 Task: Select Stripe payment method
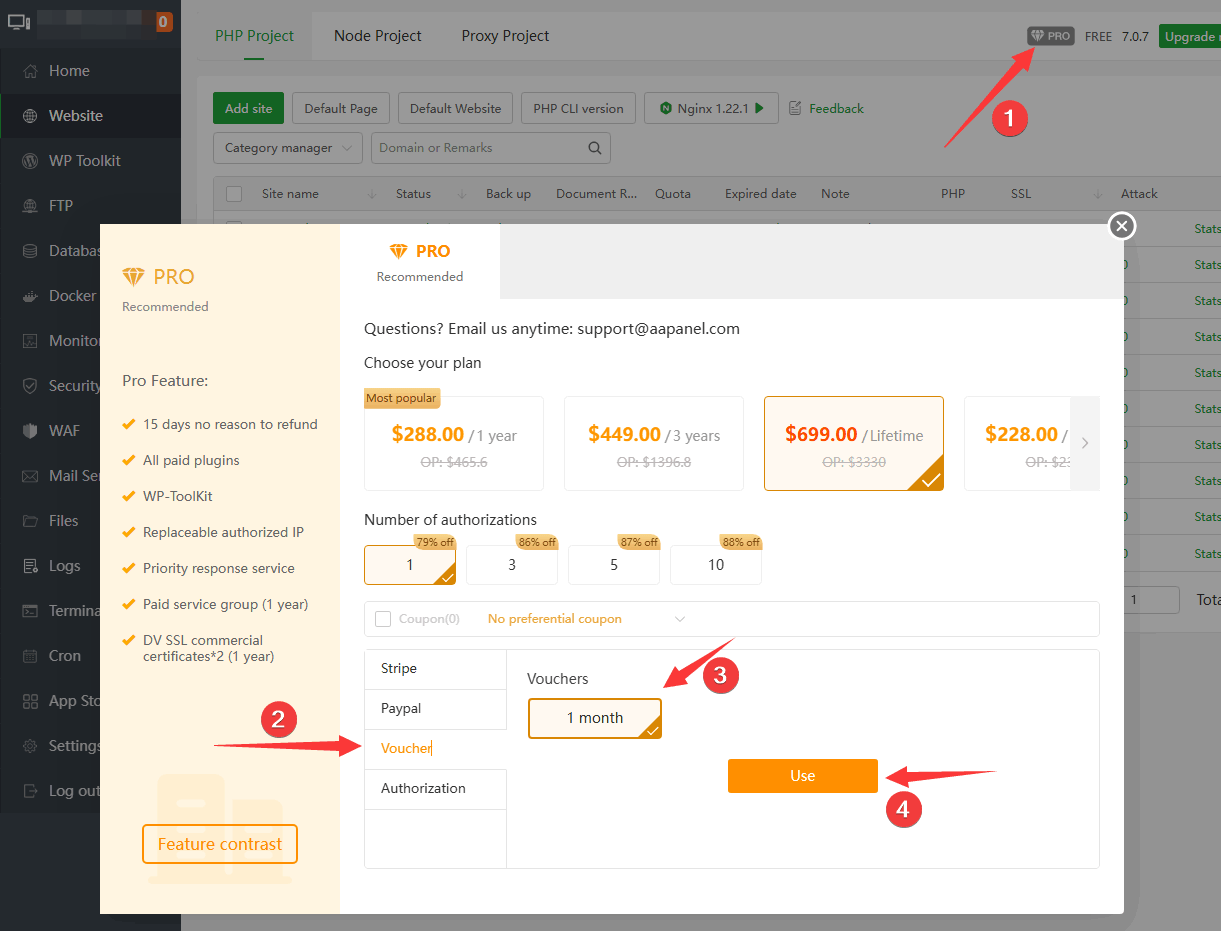point(436,669)
